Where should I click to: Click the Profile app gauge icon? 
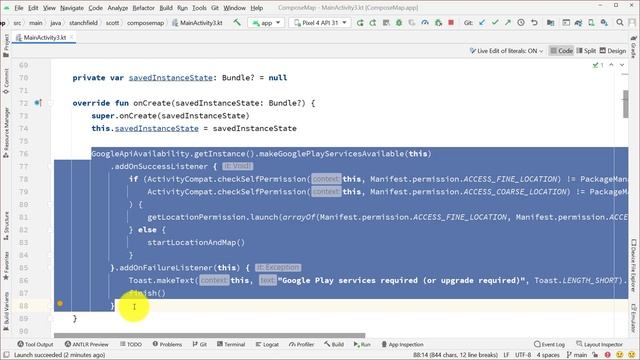point(425,23)
